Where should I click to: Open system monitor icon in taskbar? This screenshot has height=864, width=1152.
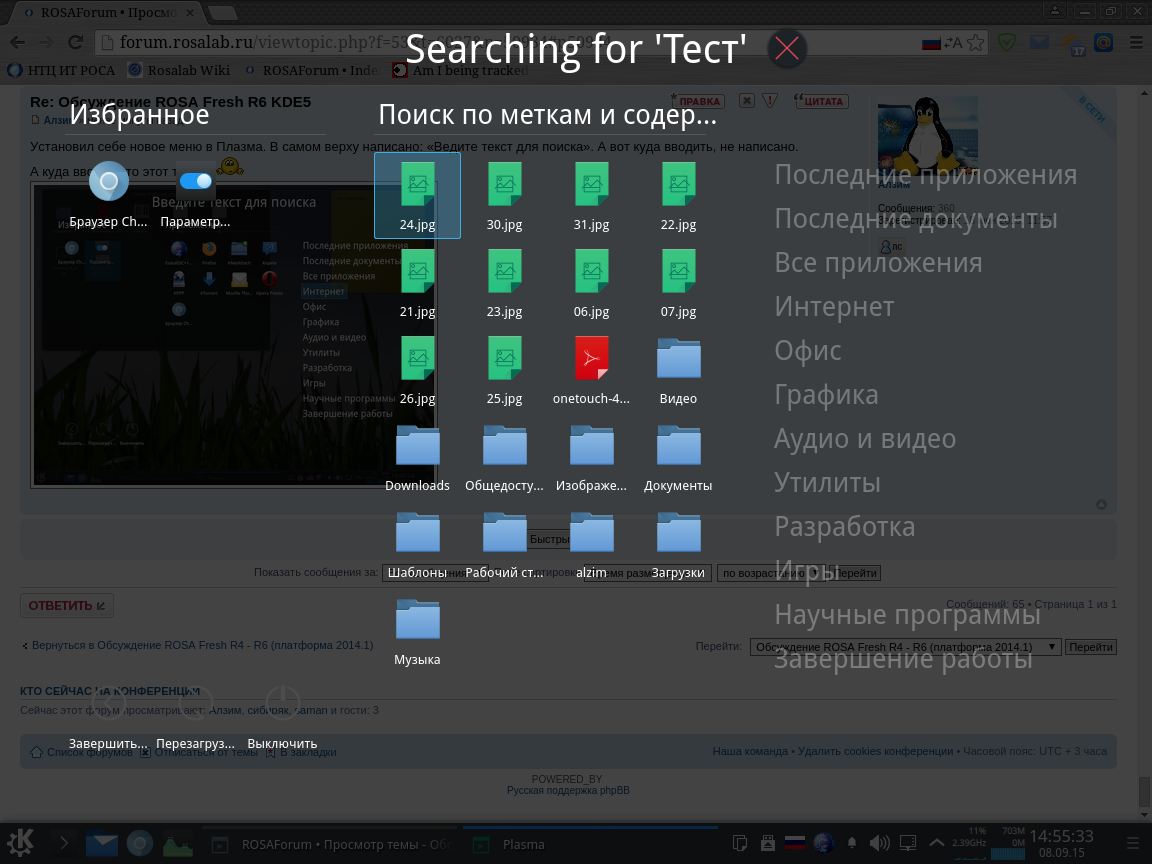(x=178, y=845)
